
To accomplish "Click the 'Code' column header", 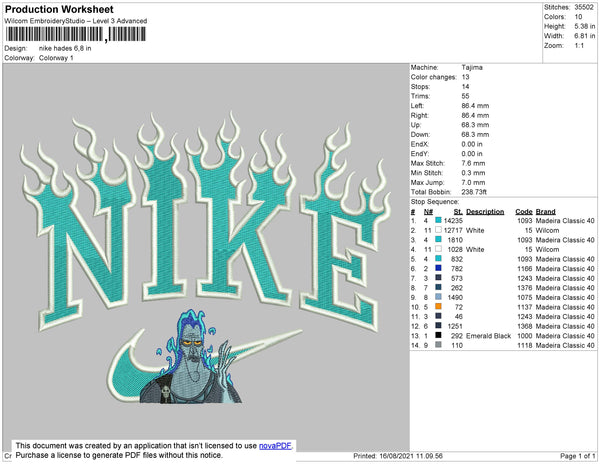I will click(x=524, y=212).
